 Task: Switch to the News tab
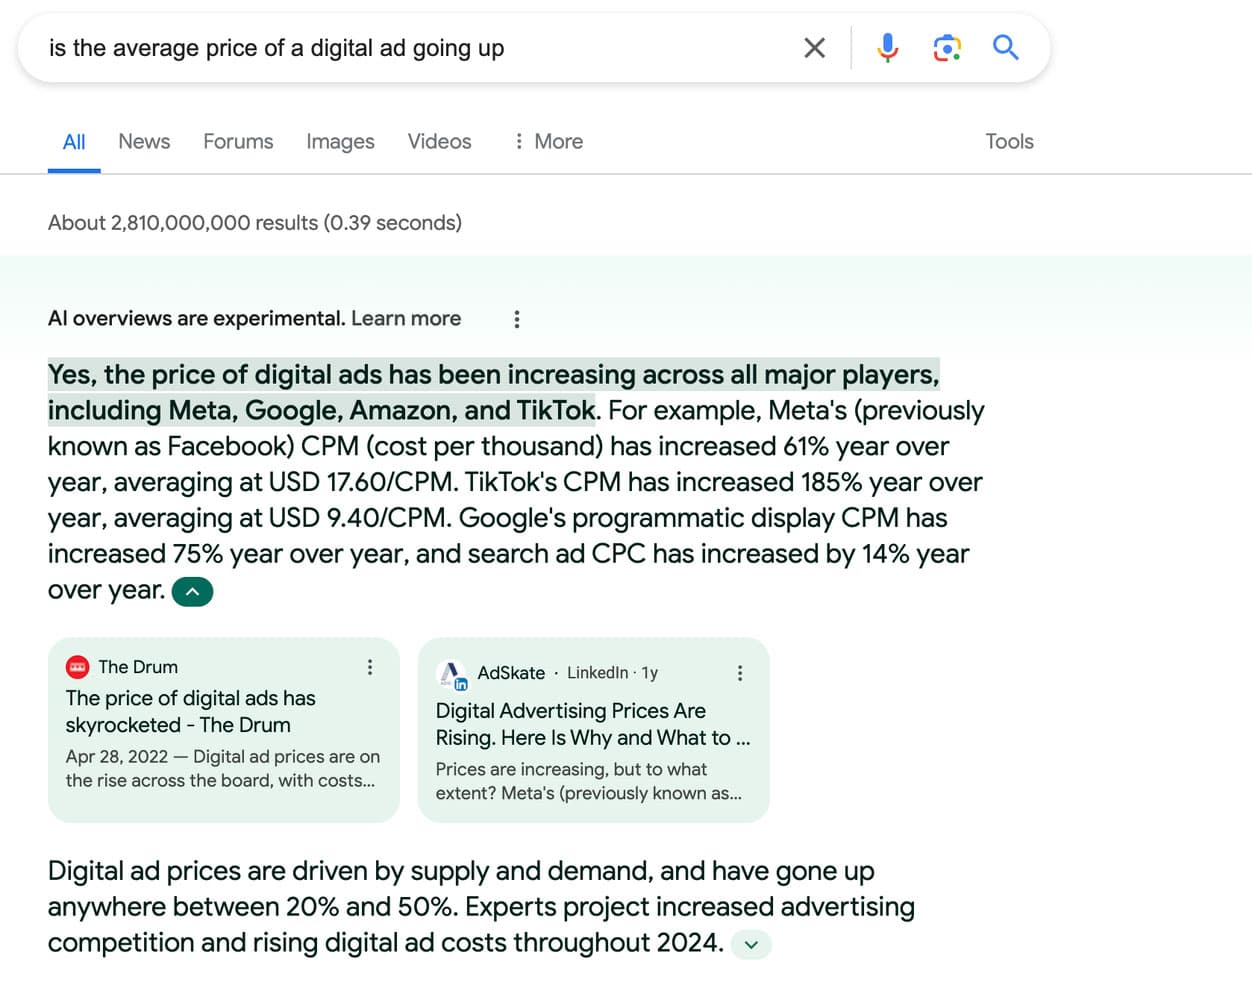[144, 141]
